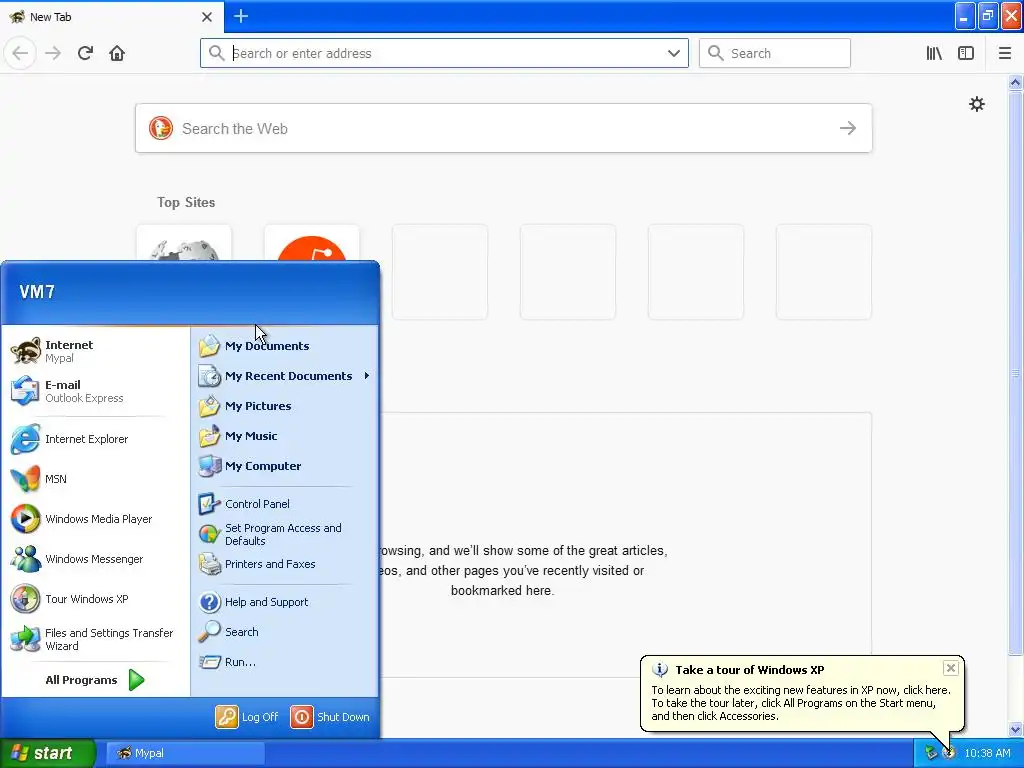
Task: Open the Wikipedia top site tile
Action: click(x=184, y=243)
